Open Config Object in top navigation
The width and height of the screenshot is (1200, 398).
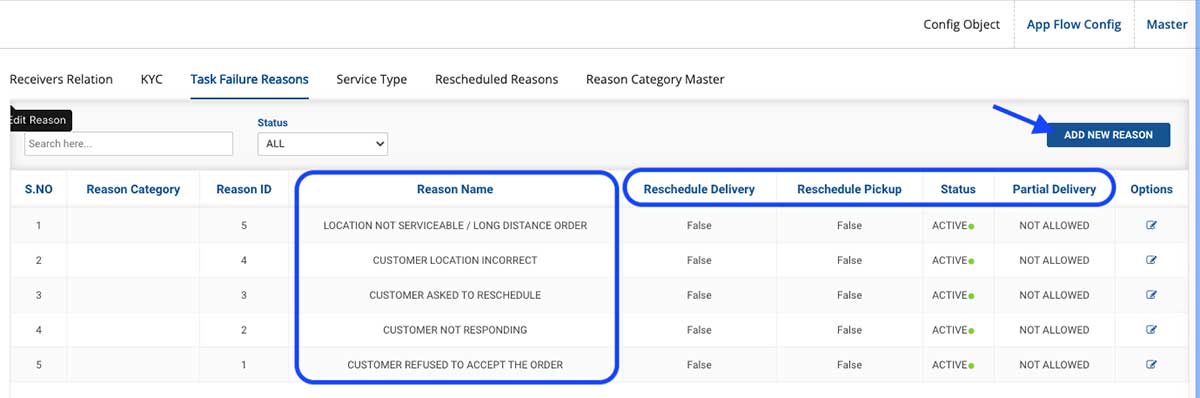coord(961,24)
